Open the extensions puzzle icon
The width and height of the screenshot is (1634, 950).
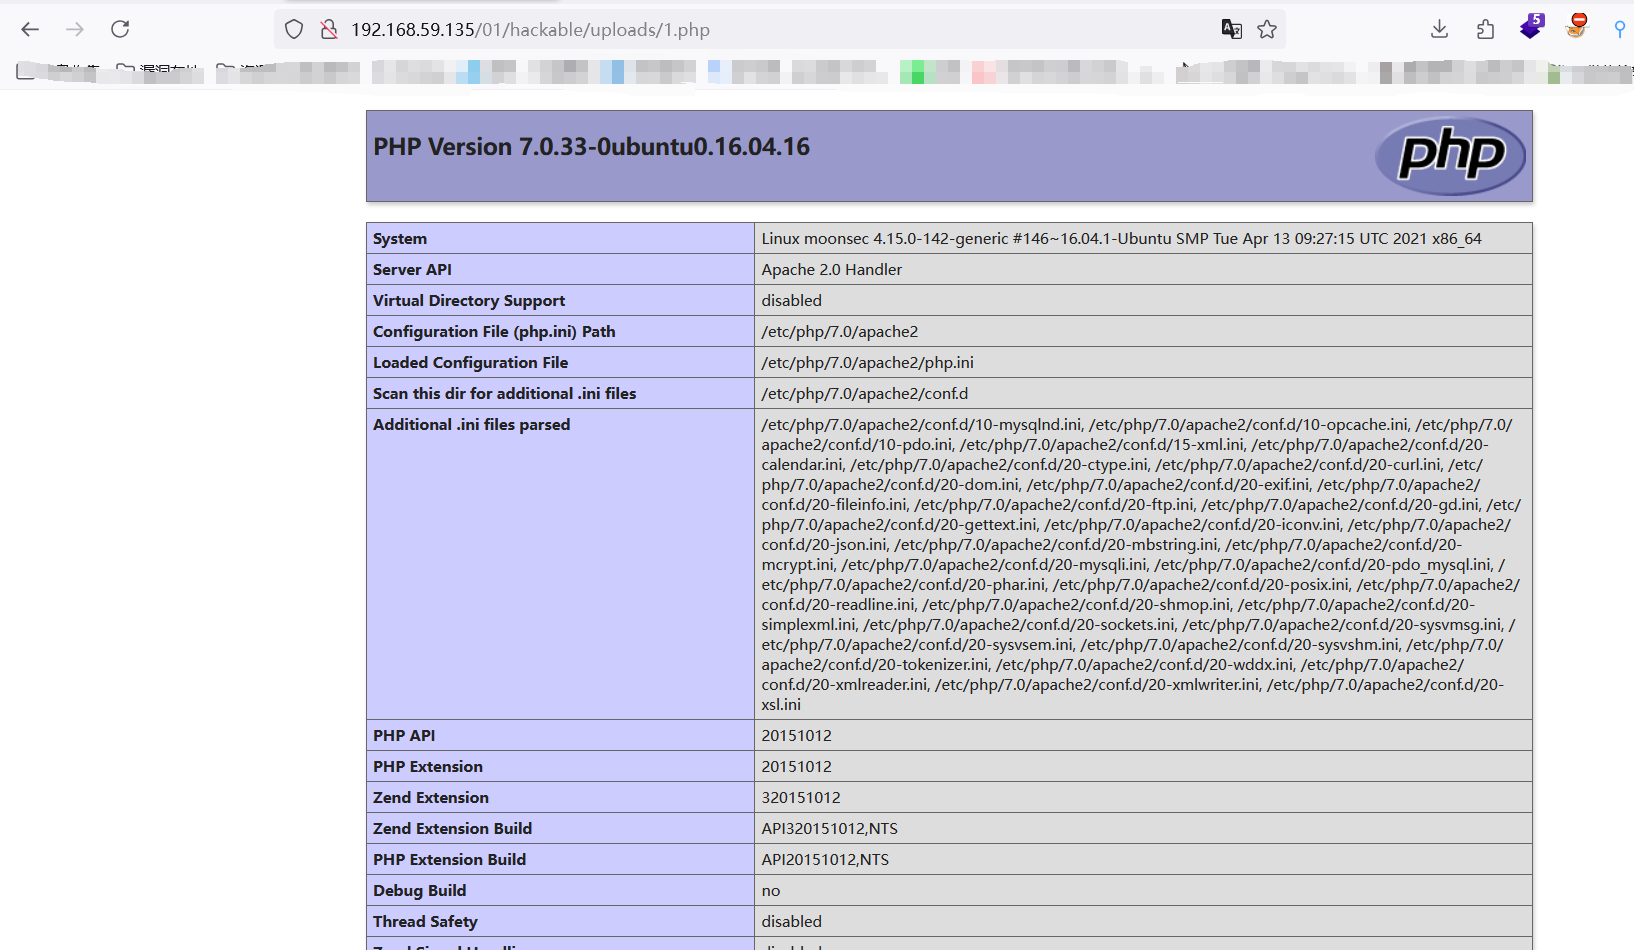(x=1485, y=29)
